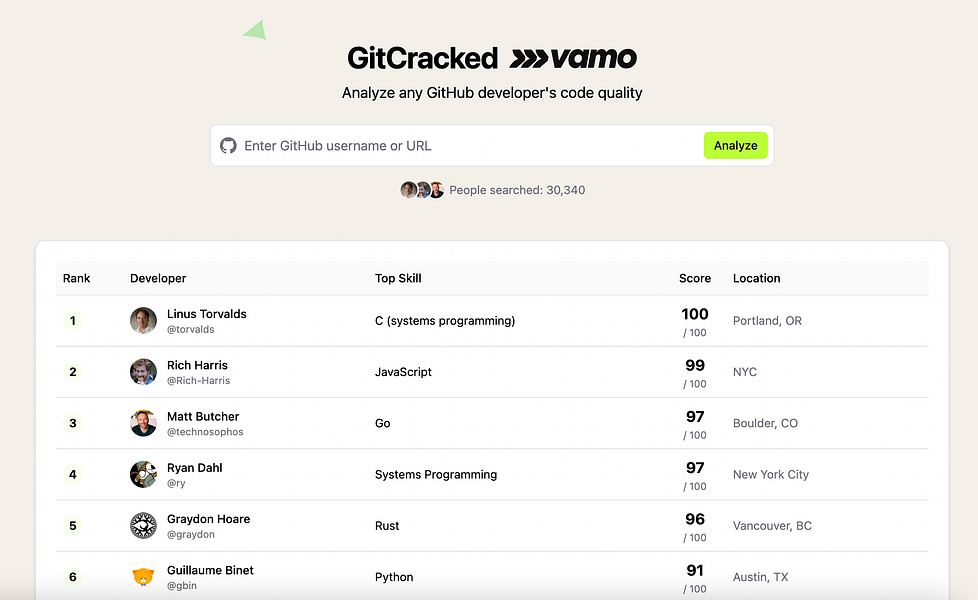This screenshot has height=600, width=978.
Task: Click Guillaume Binet's fox avatar
Action: pyautogui.click(x=143, y=577)
